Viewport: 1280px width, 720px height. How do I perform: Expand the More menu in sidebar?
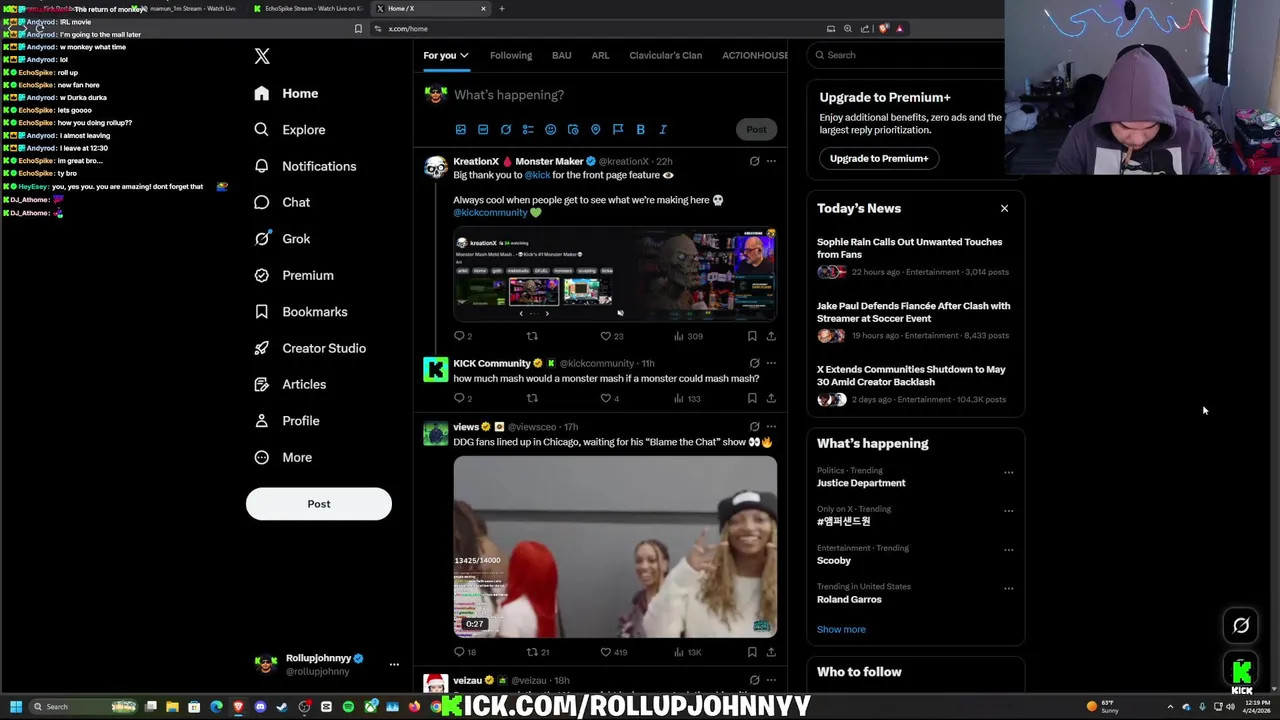click(283, 457)
